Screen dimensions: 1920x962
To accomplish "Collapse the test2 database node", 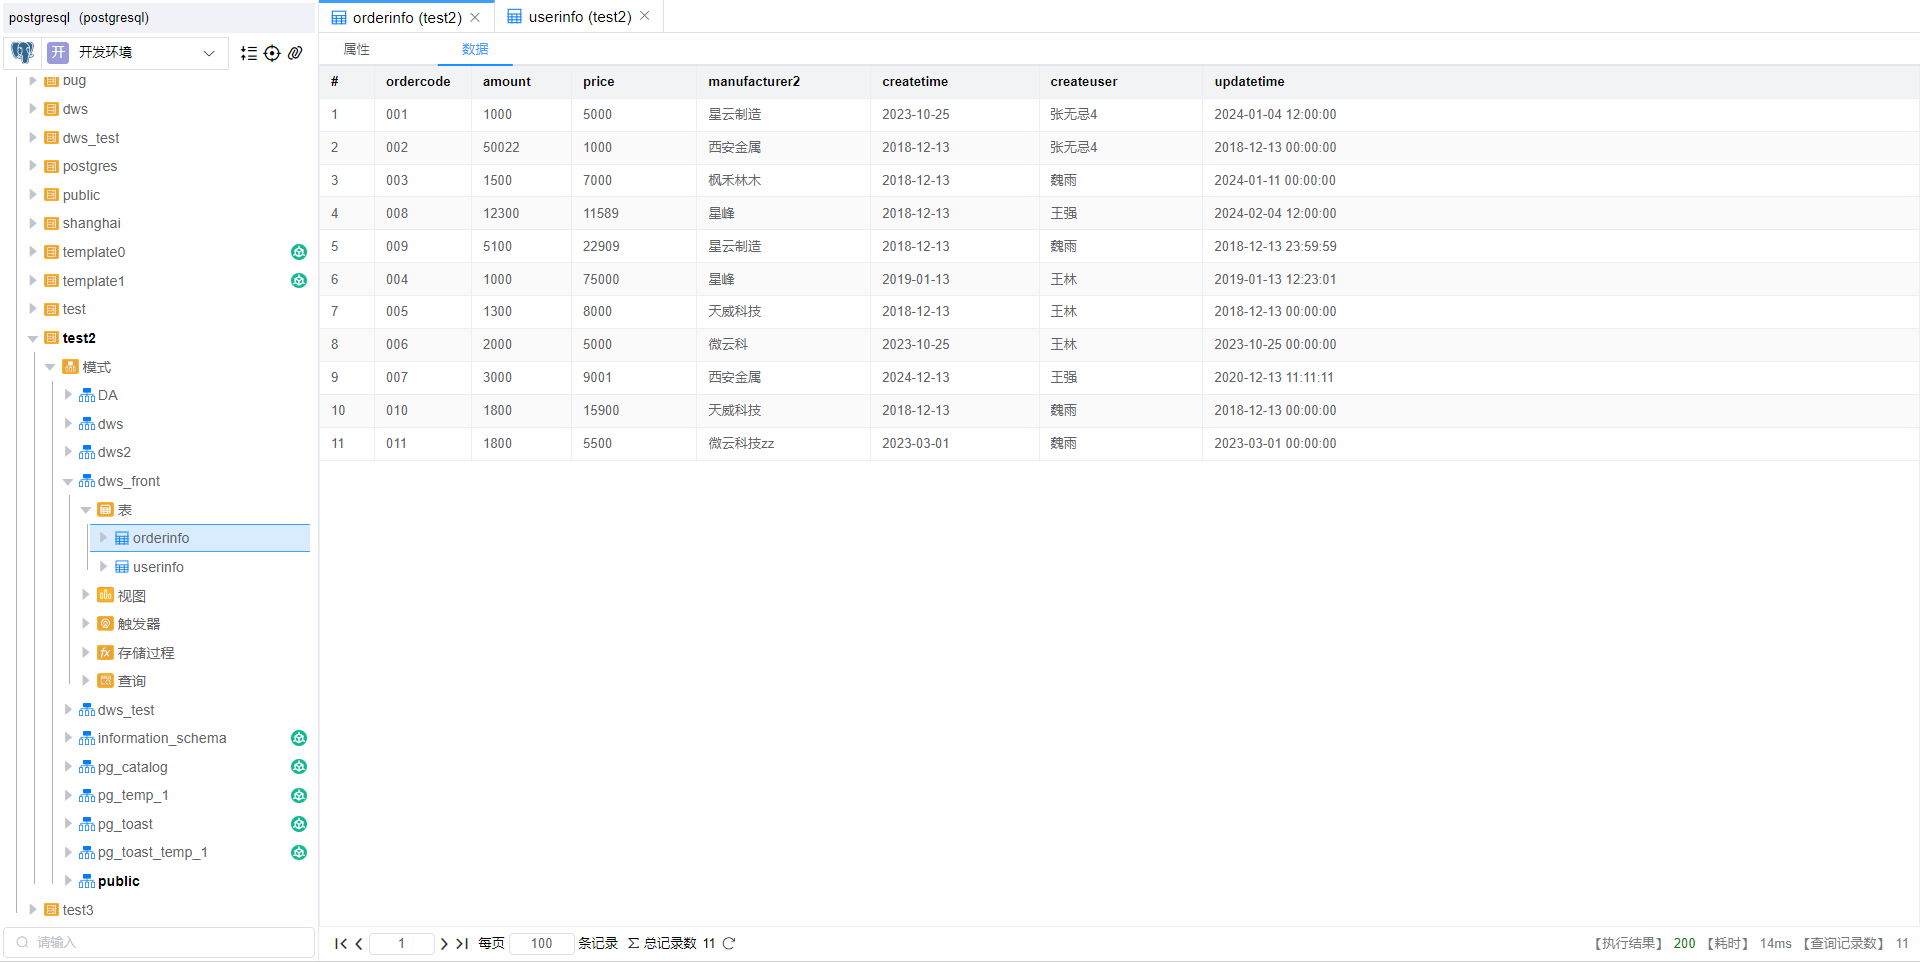I will click(x=33, y=339).
